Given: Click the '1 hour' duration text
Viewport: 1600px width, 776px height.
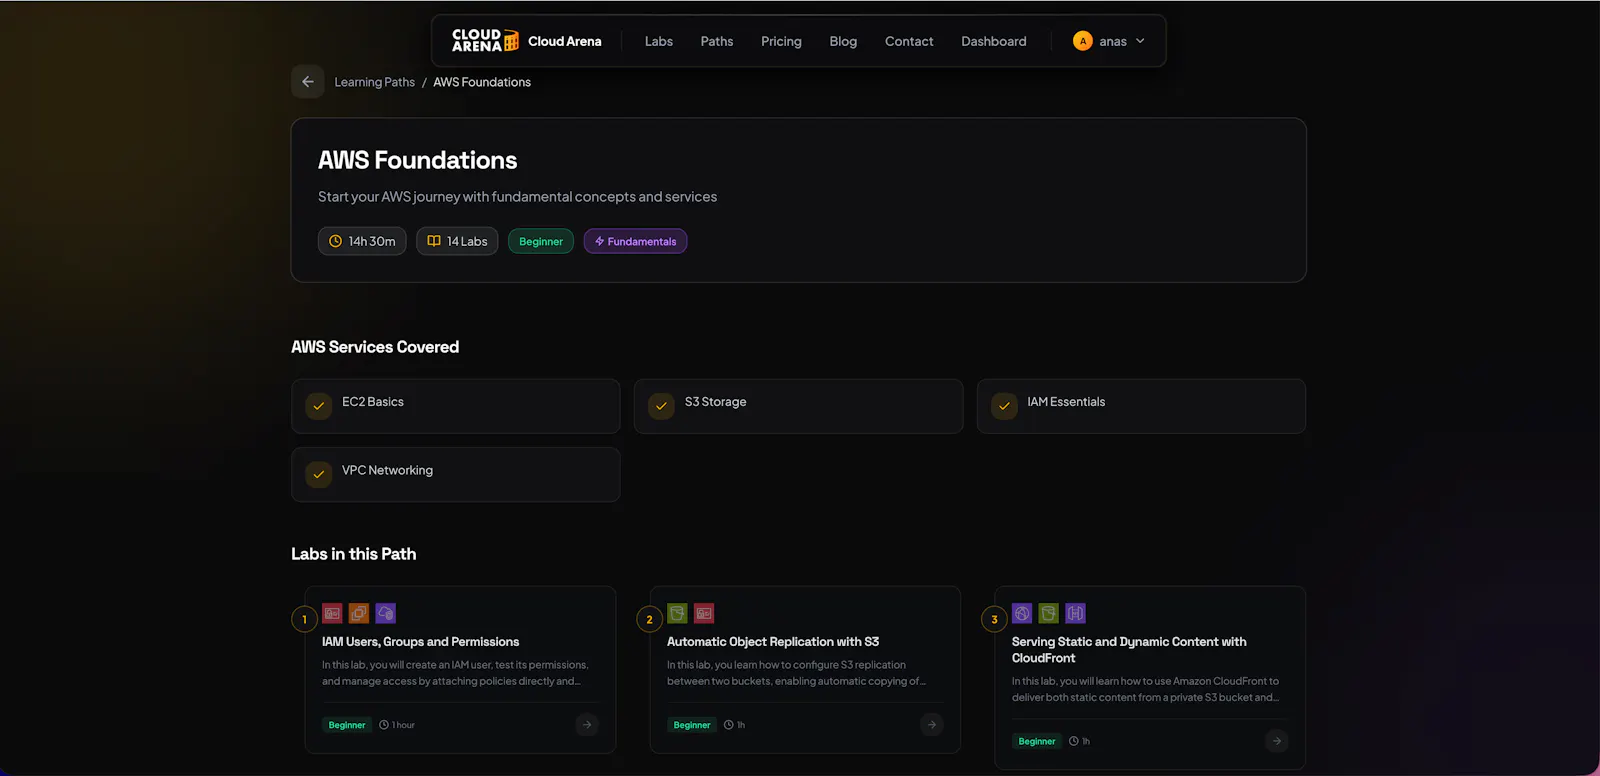Looking at the screenshot, I should tap(403, 725).
